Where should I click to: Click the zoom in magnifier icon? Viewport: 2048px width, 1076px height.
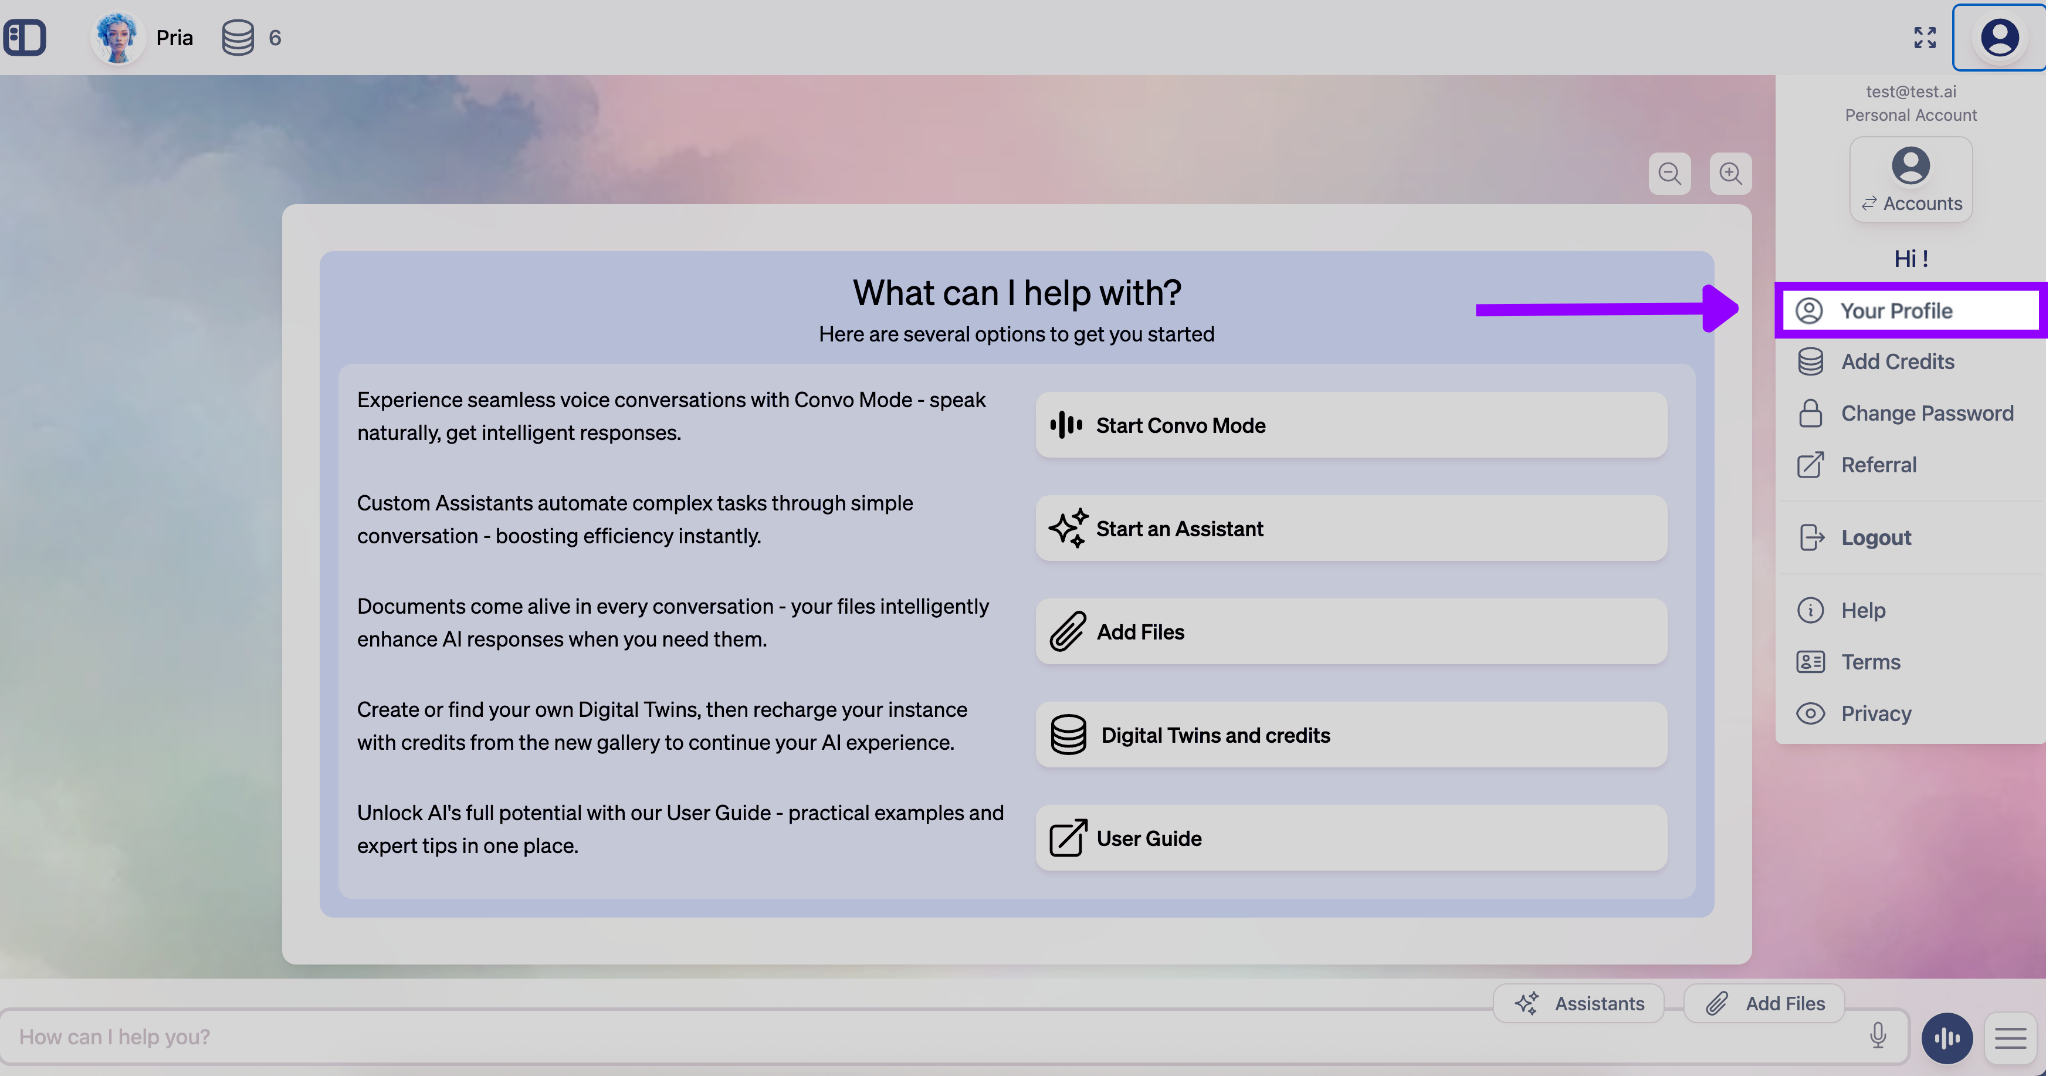[1731, 173]
